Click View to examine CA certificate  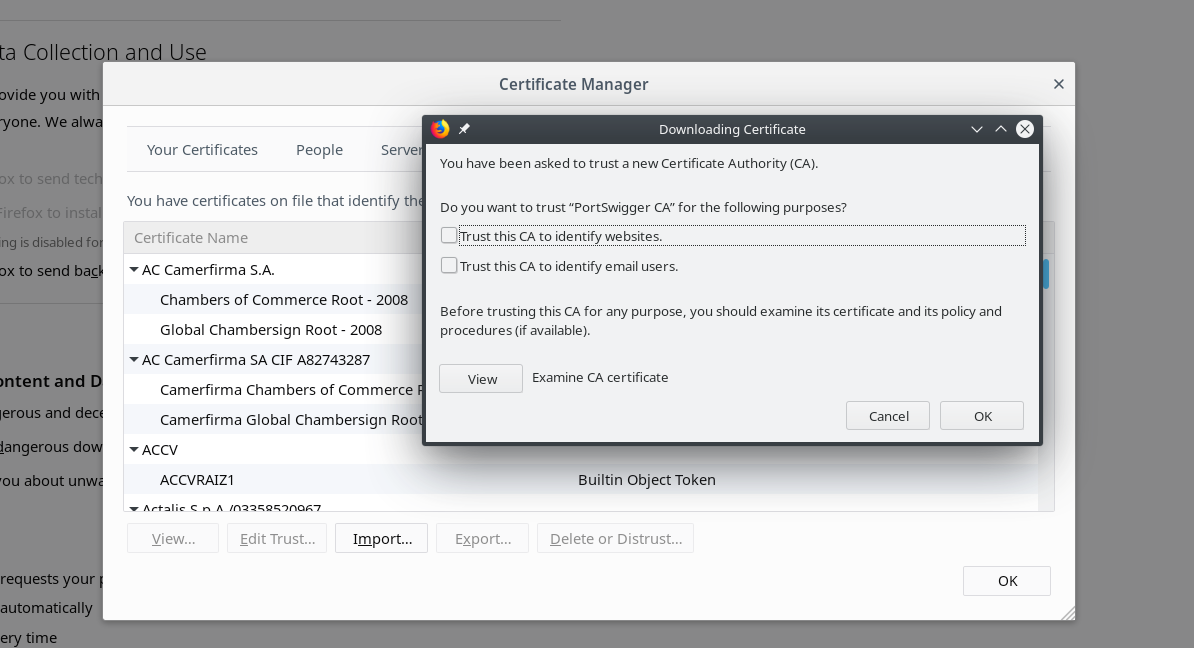[x=481, y=378]
